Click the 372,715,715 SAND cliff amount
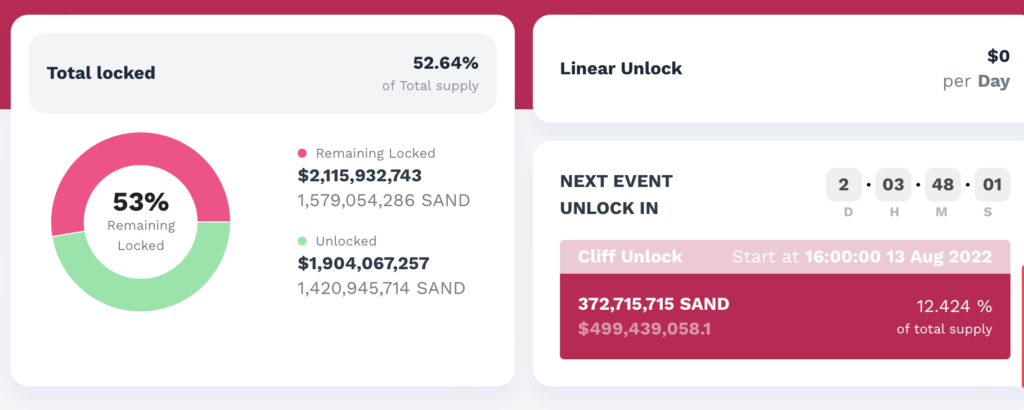Image resolution: width=1024 pixels, height=410 pixels. 653,304
